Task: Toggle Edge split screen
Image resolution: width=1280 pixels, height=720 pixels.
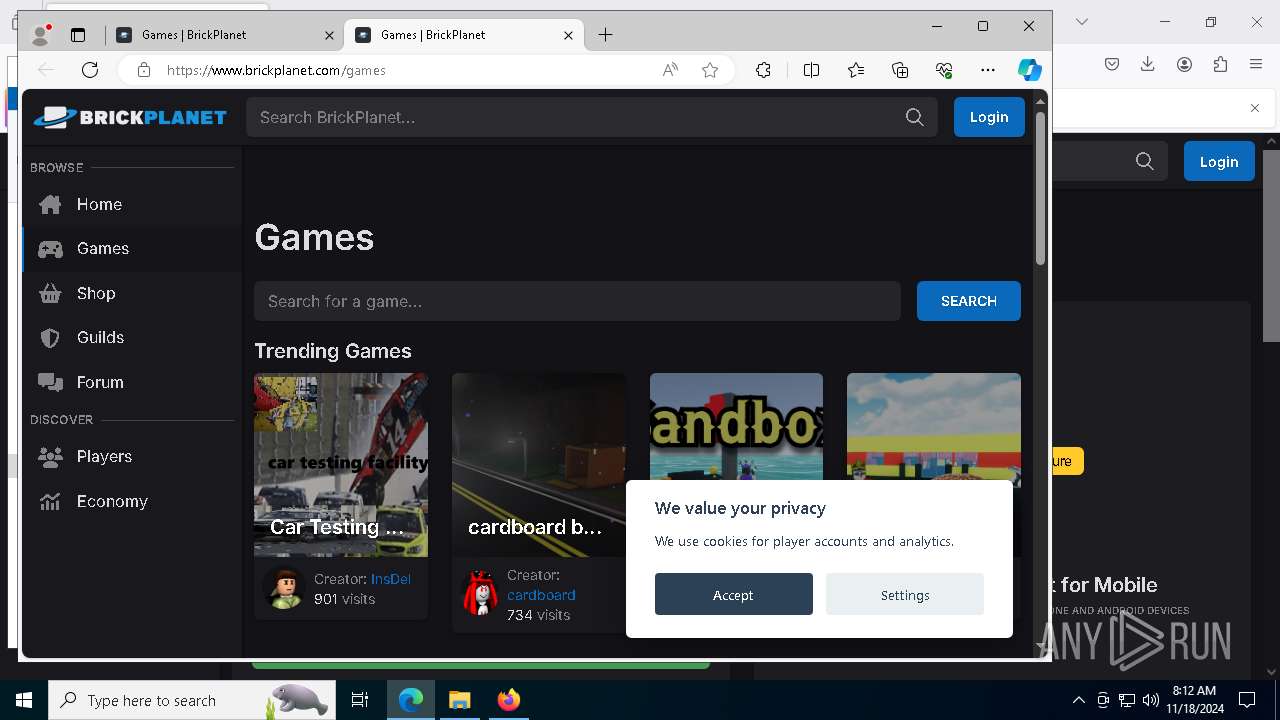Action: (x=811, y=70)
